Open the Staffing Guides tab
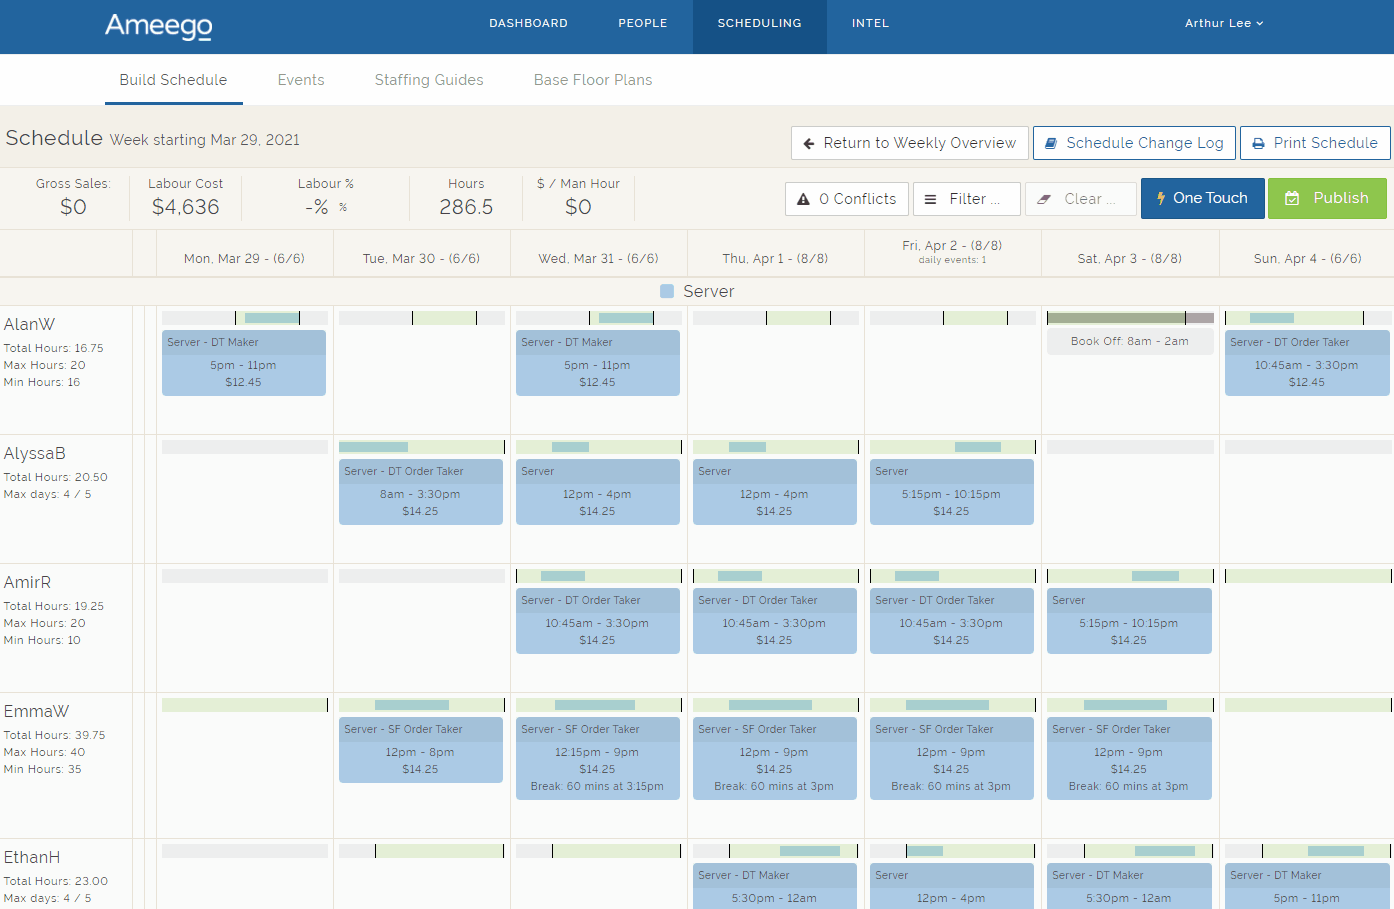 (x=428, y=80)
